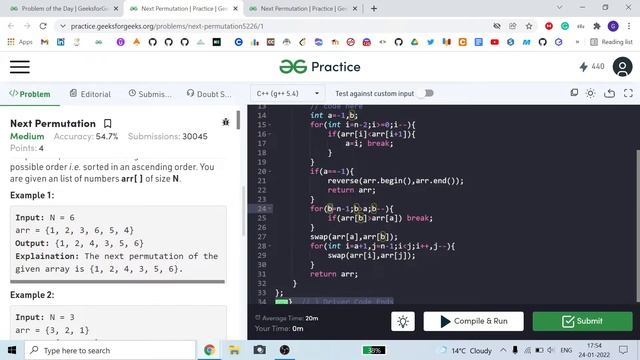Place cursor on code line 27 swap call
Screen dimensions: 640x360
coord(354,237)
